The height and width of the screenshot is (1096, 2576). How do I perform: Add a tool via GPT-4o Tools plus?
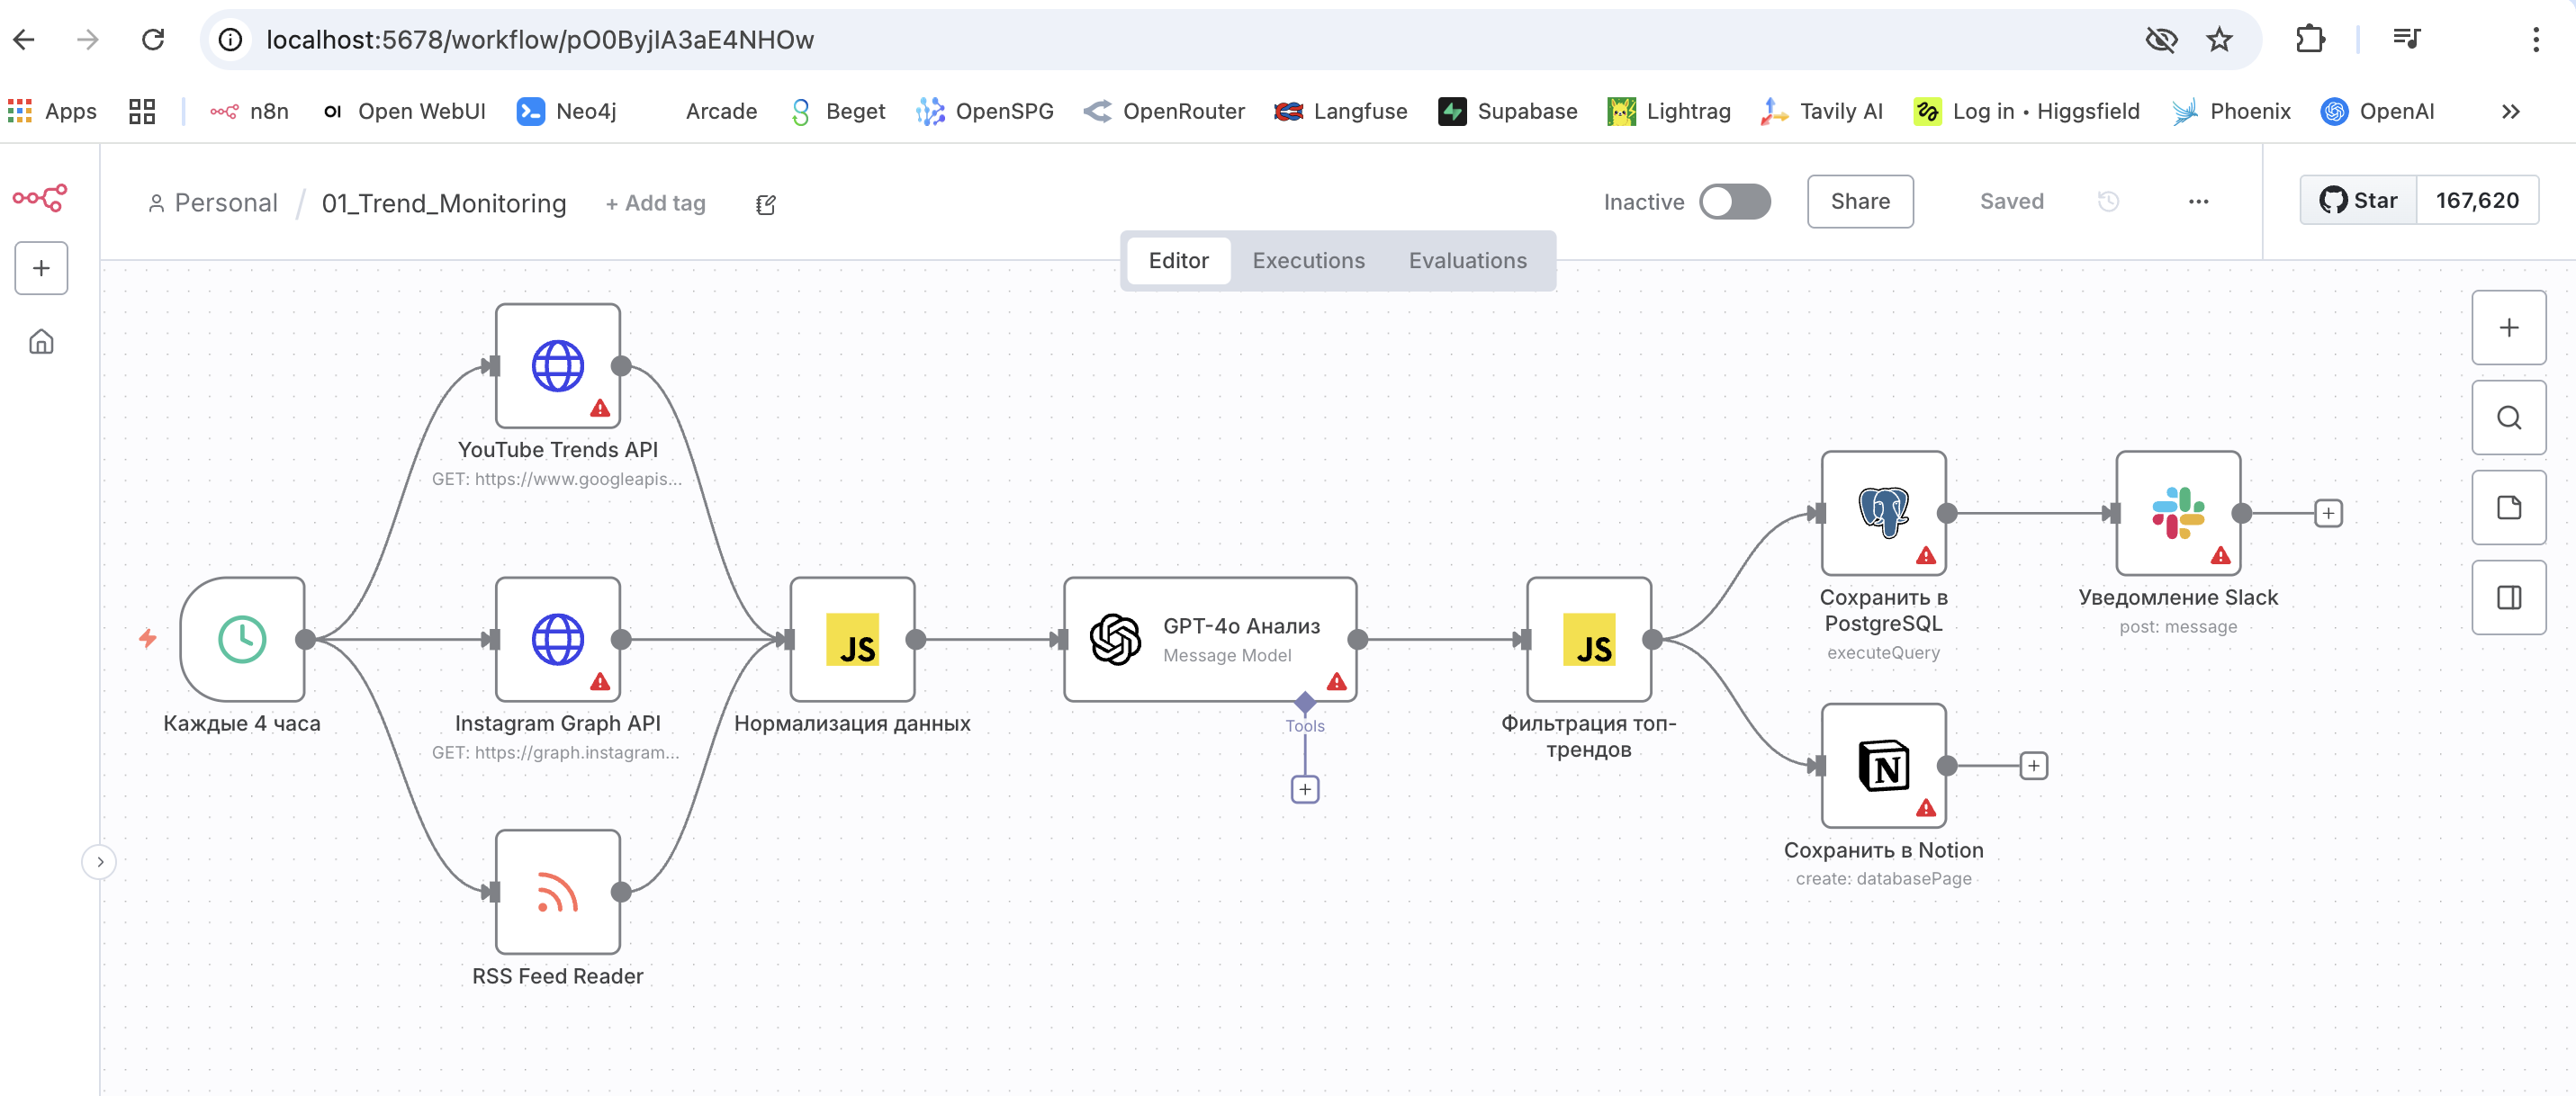coord(1304,789)
